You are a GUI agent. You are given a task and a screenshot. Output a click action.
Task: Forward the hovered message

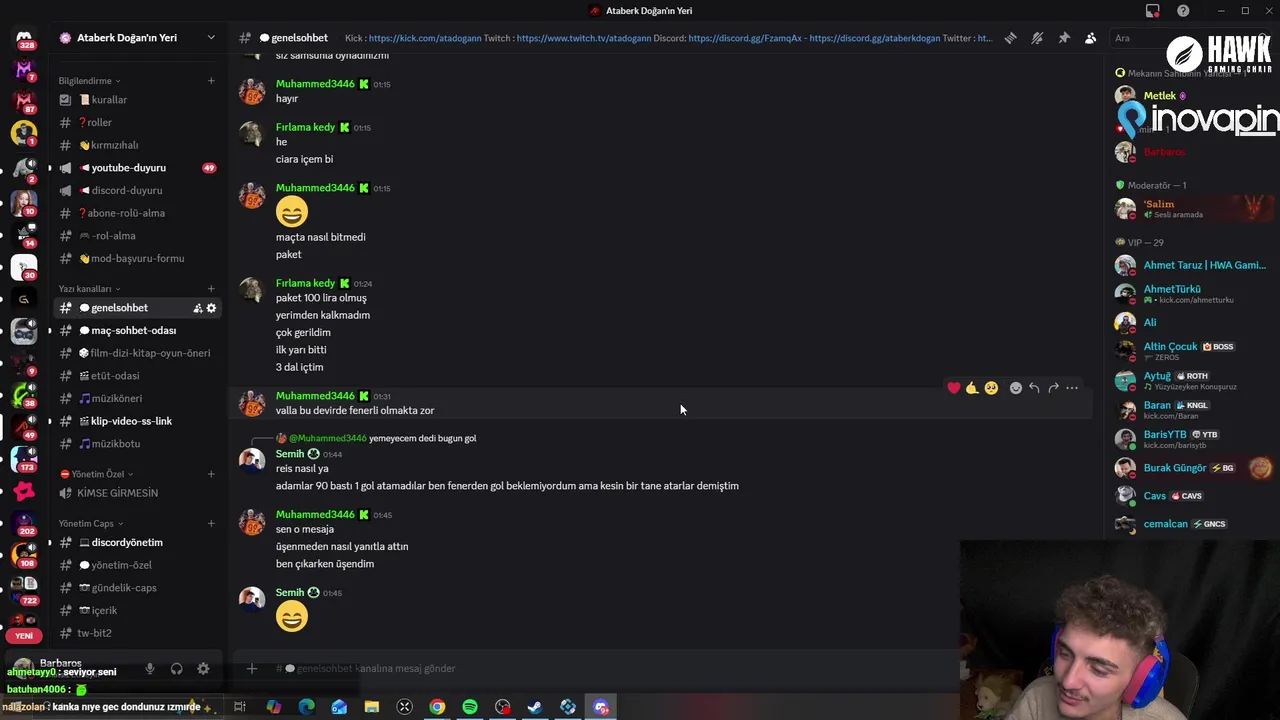(x=1053, y=388)
